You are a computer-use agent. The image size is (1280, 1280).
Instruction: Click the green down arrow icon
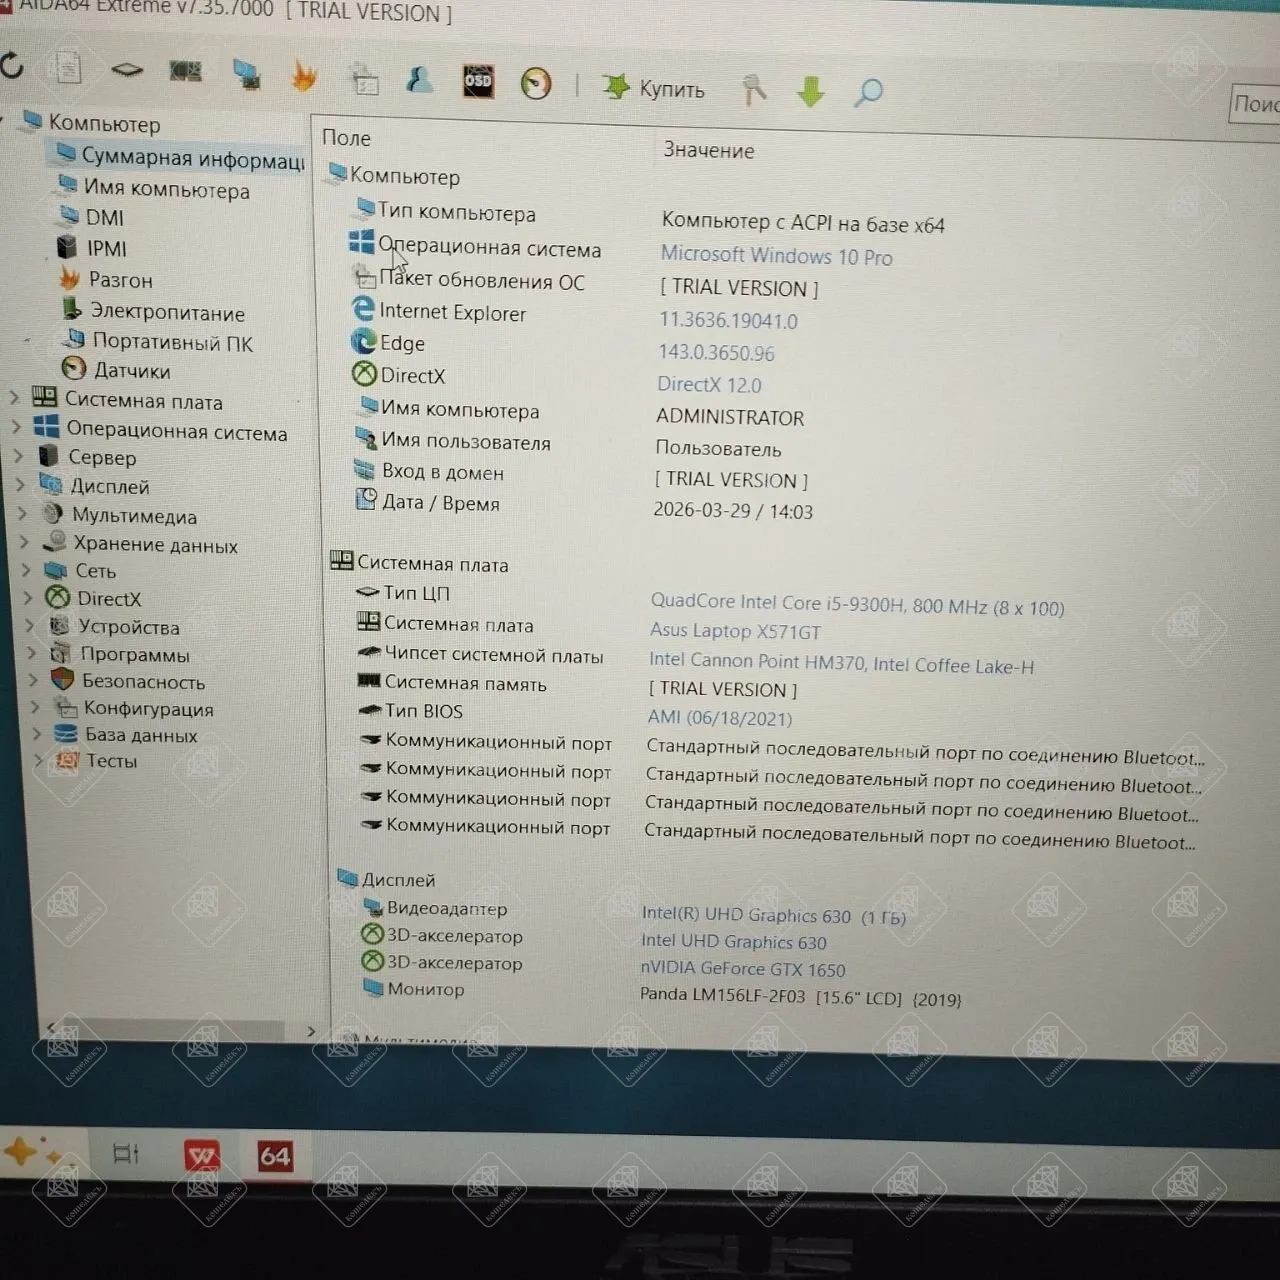coord(811,92)
